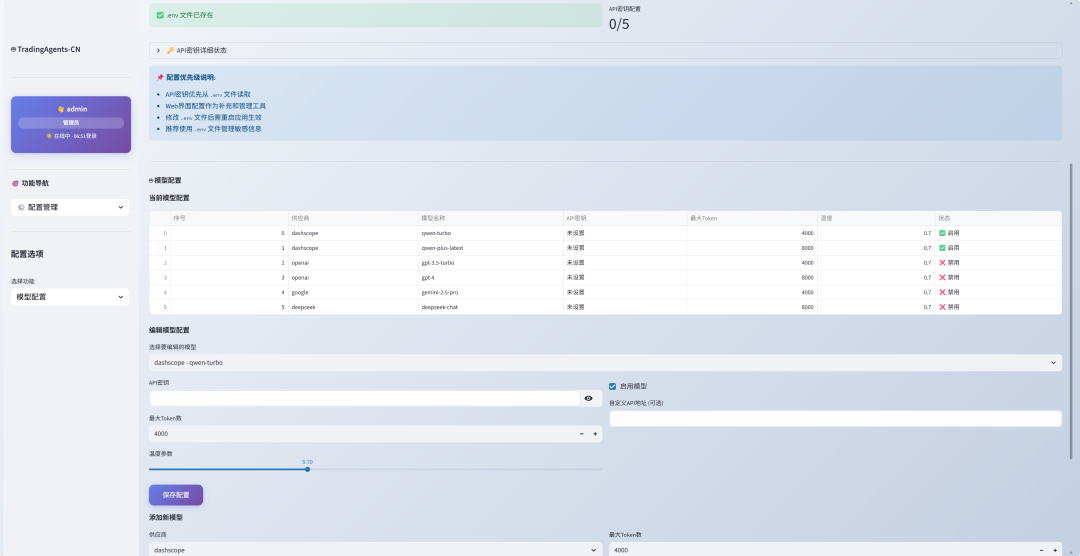Click the 自定义API地址 input field
The width and height of the screenshot is (1080, 556).
[835, 419]
